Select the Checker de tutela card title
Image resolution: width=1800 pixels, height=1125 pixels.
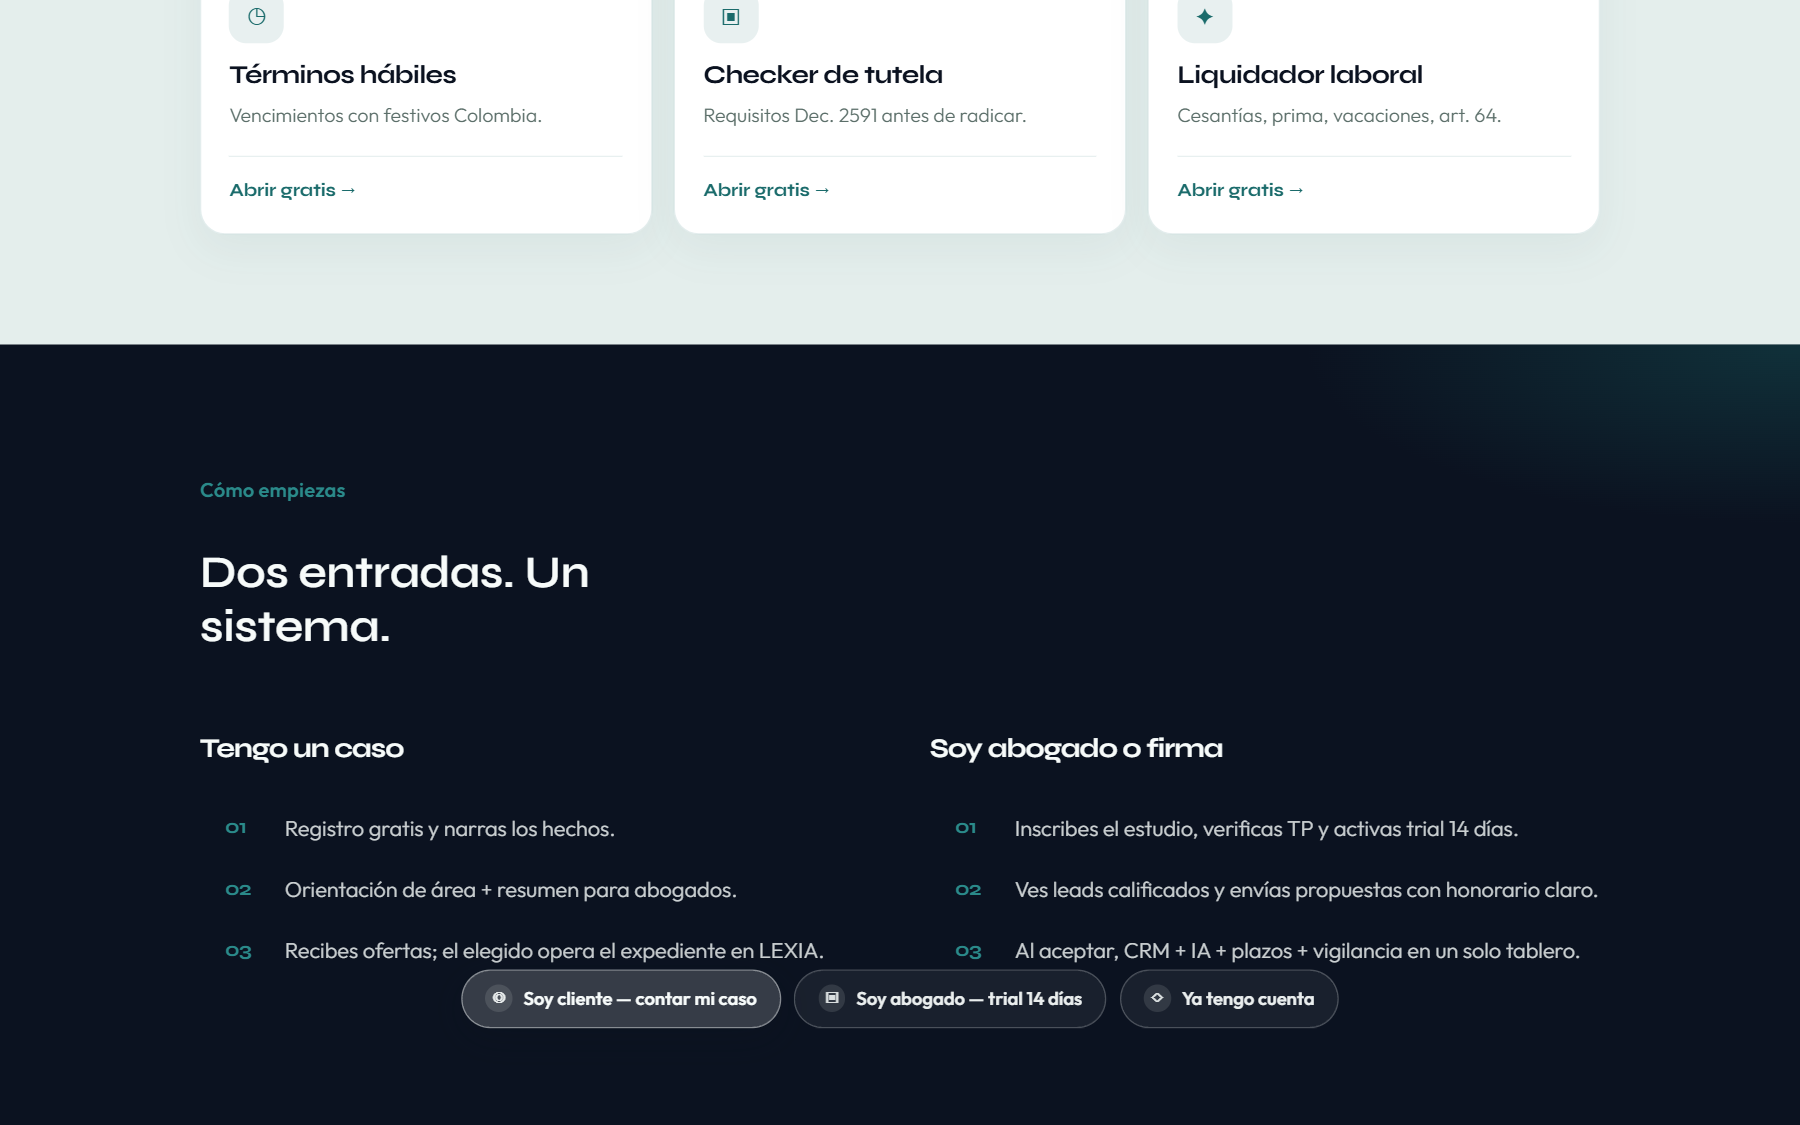click(x=823, y=75)
